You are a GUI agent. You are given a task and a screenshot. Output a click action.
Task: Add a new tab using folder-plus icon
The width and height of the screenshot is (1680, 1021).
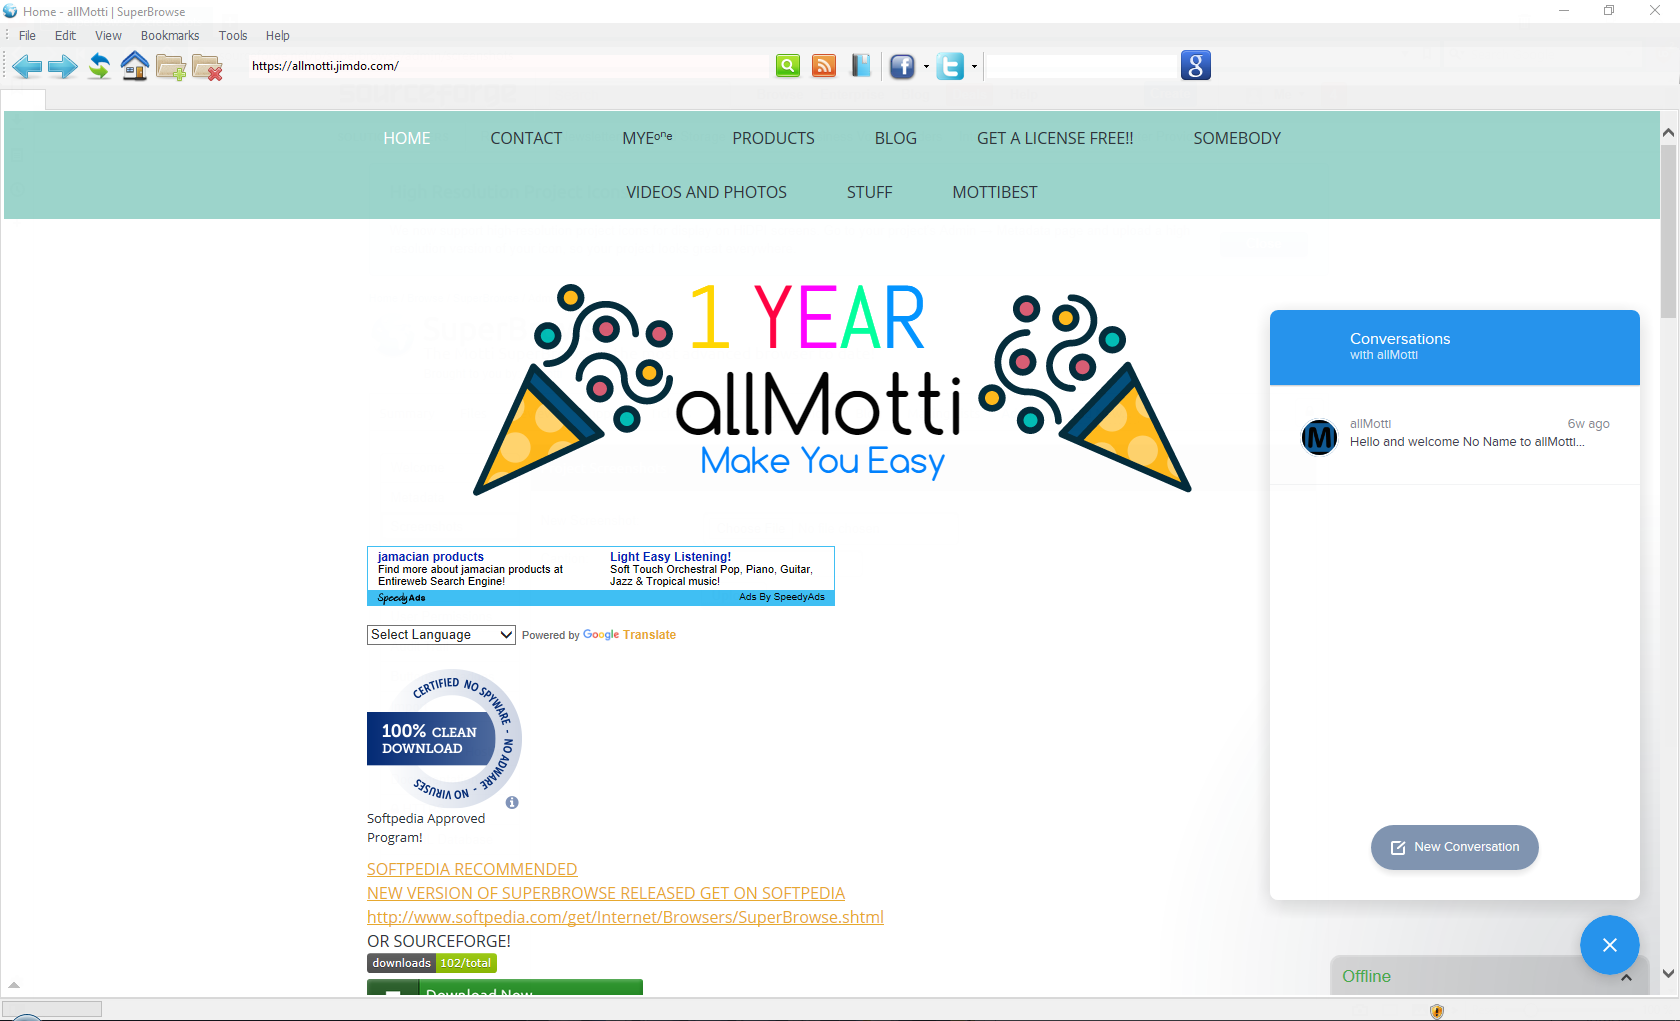tap(171, 68)
